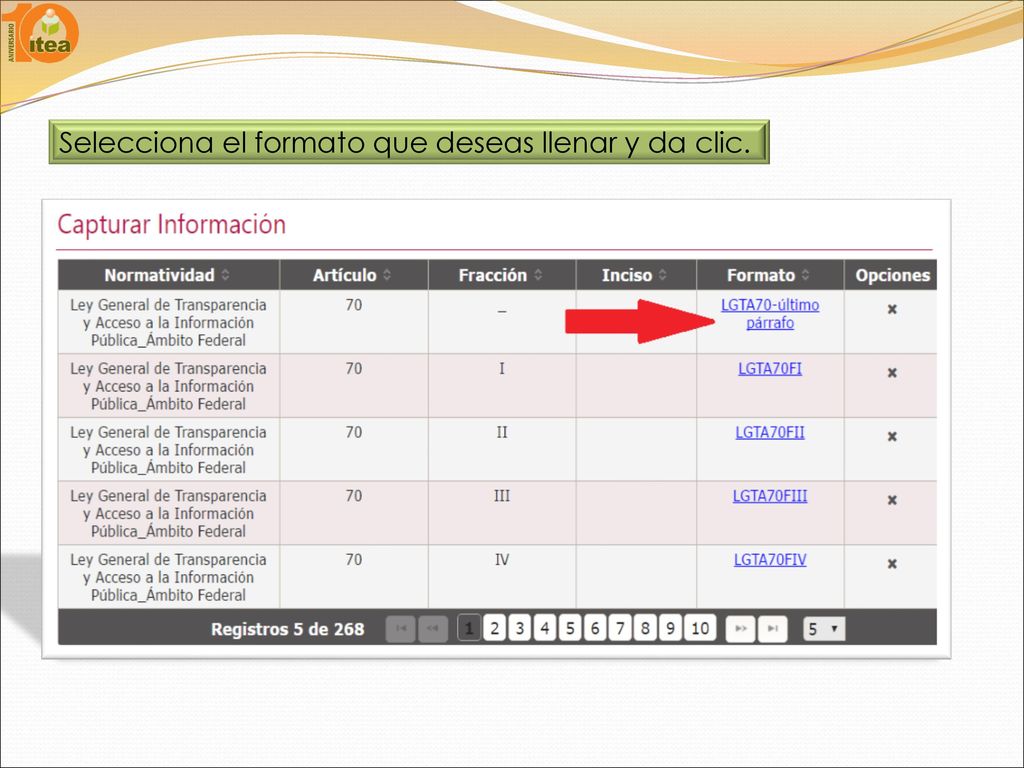Open rows-per-page dropdown showing 5

[x=824, y=629]
